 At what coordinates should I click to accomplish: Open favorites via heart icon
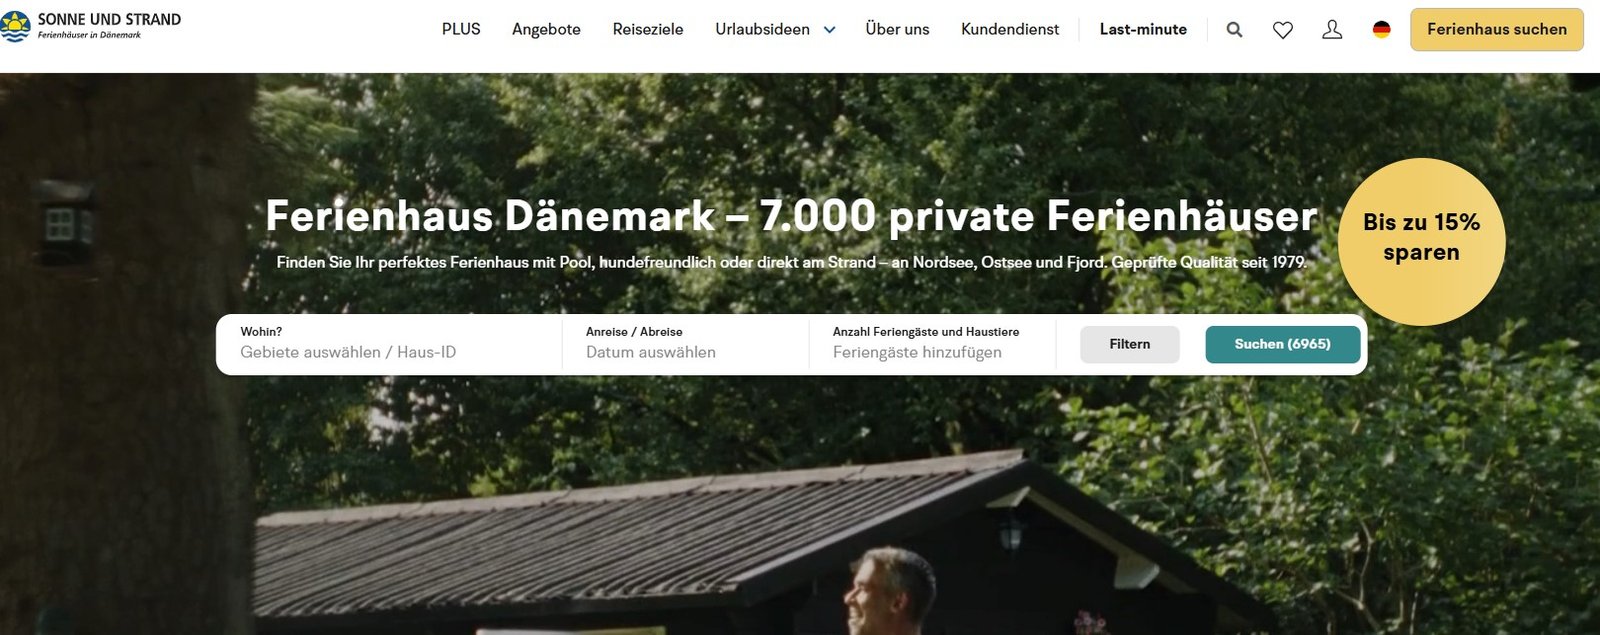pyautogui.click(x=1283, y=30)
